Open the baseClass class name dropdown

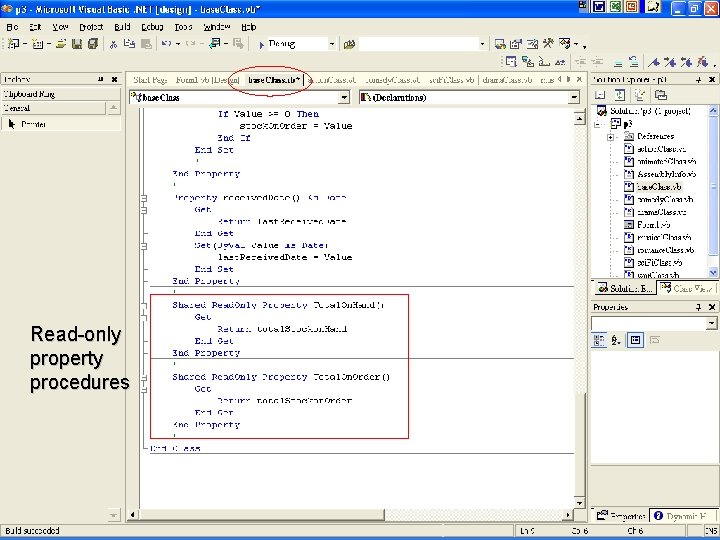point(343,98)
